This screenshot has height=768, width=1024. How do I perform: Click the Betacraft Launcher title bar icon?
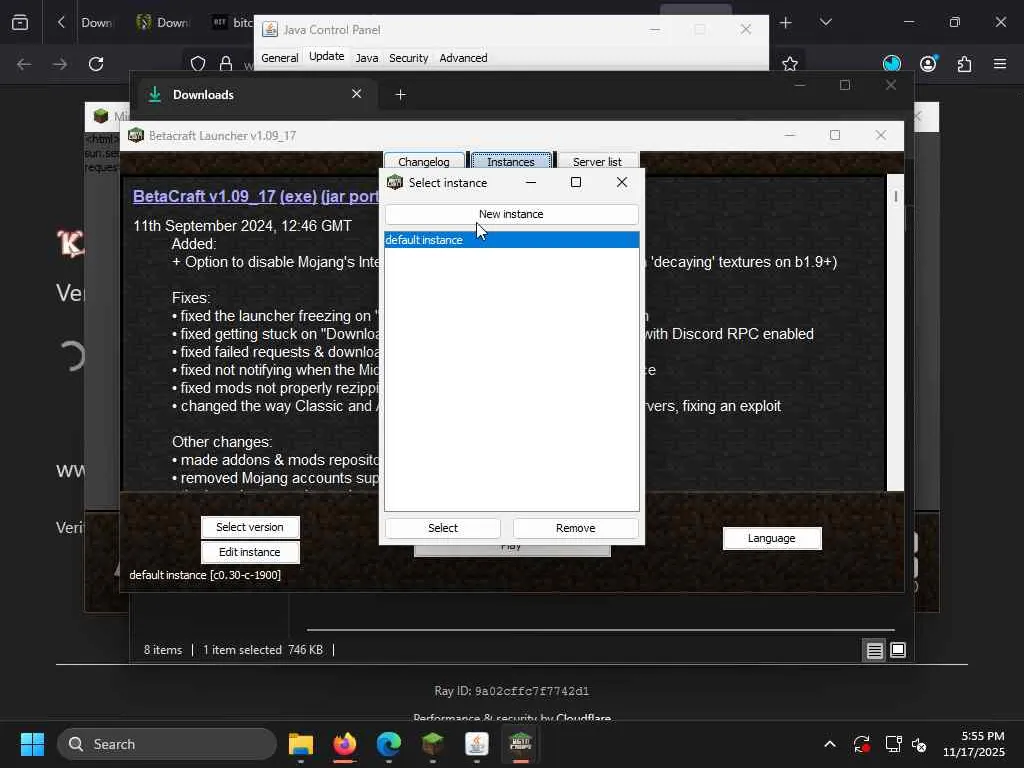coord(136,135)
